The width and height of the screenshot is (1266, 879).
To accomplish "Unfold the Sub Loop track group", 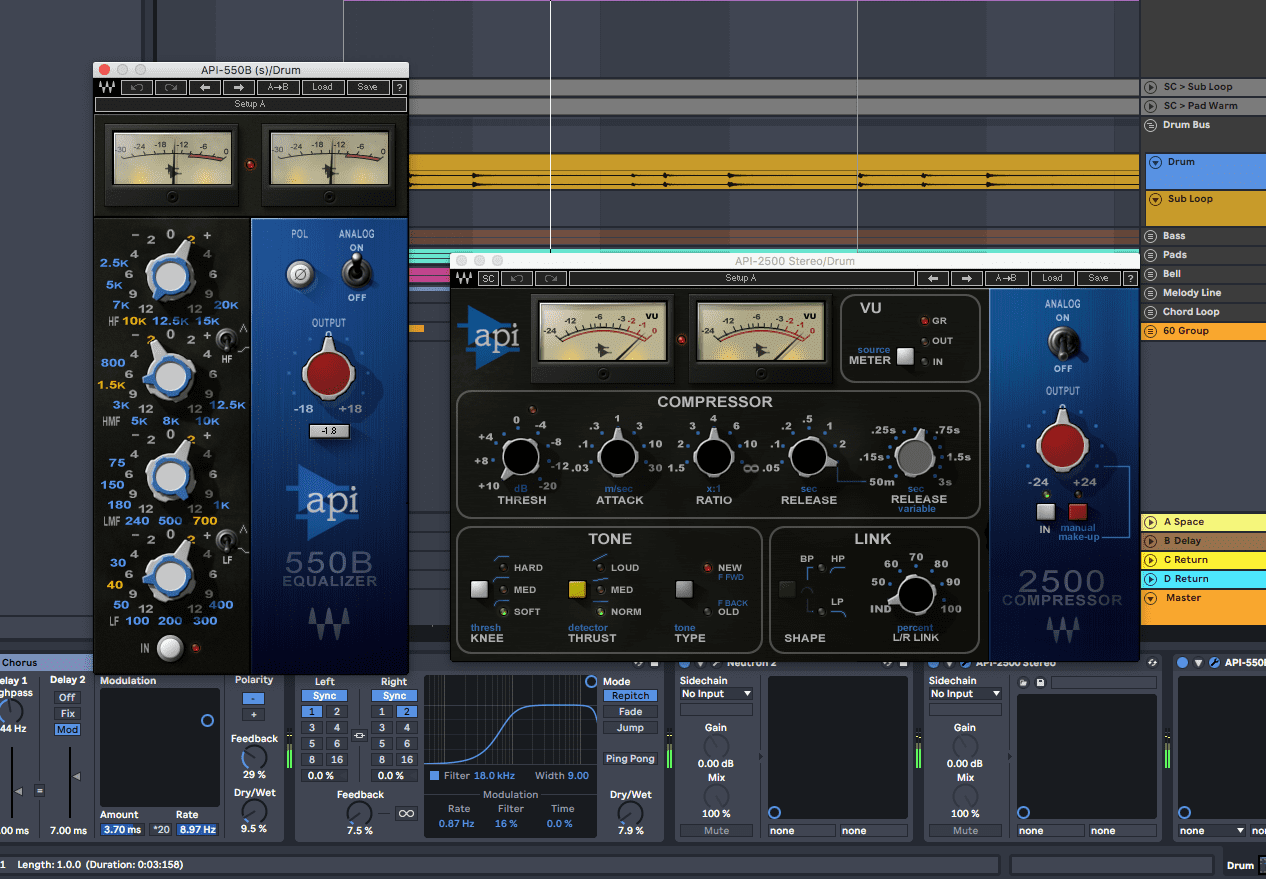I will pyautogui.click(x=1155, y=199).
